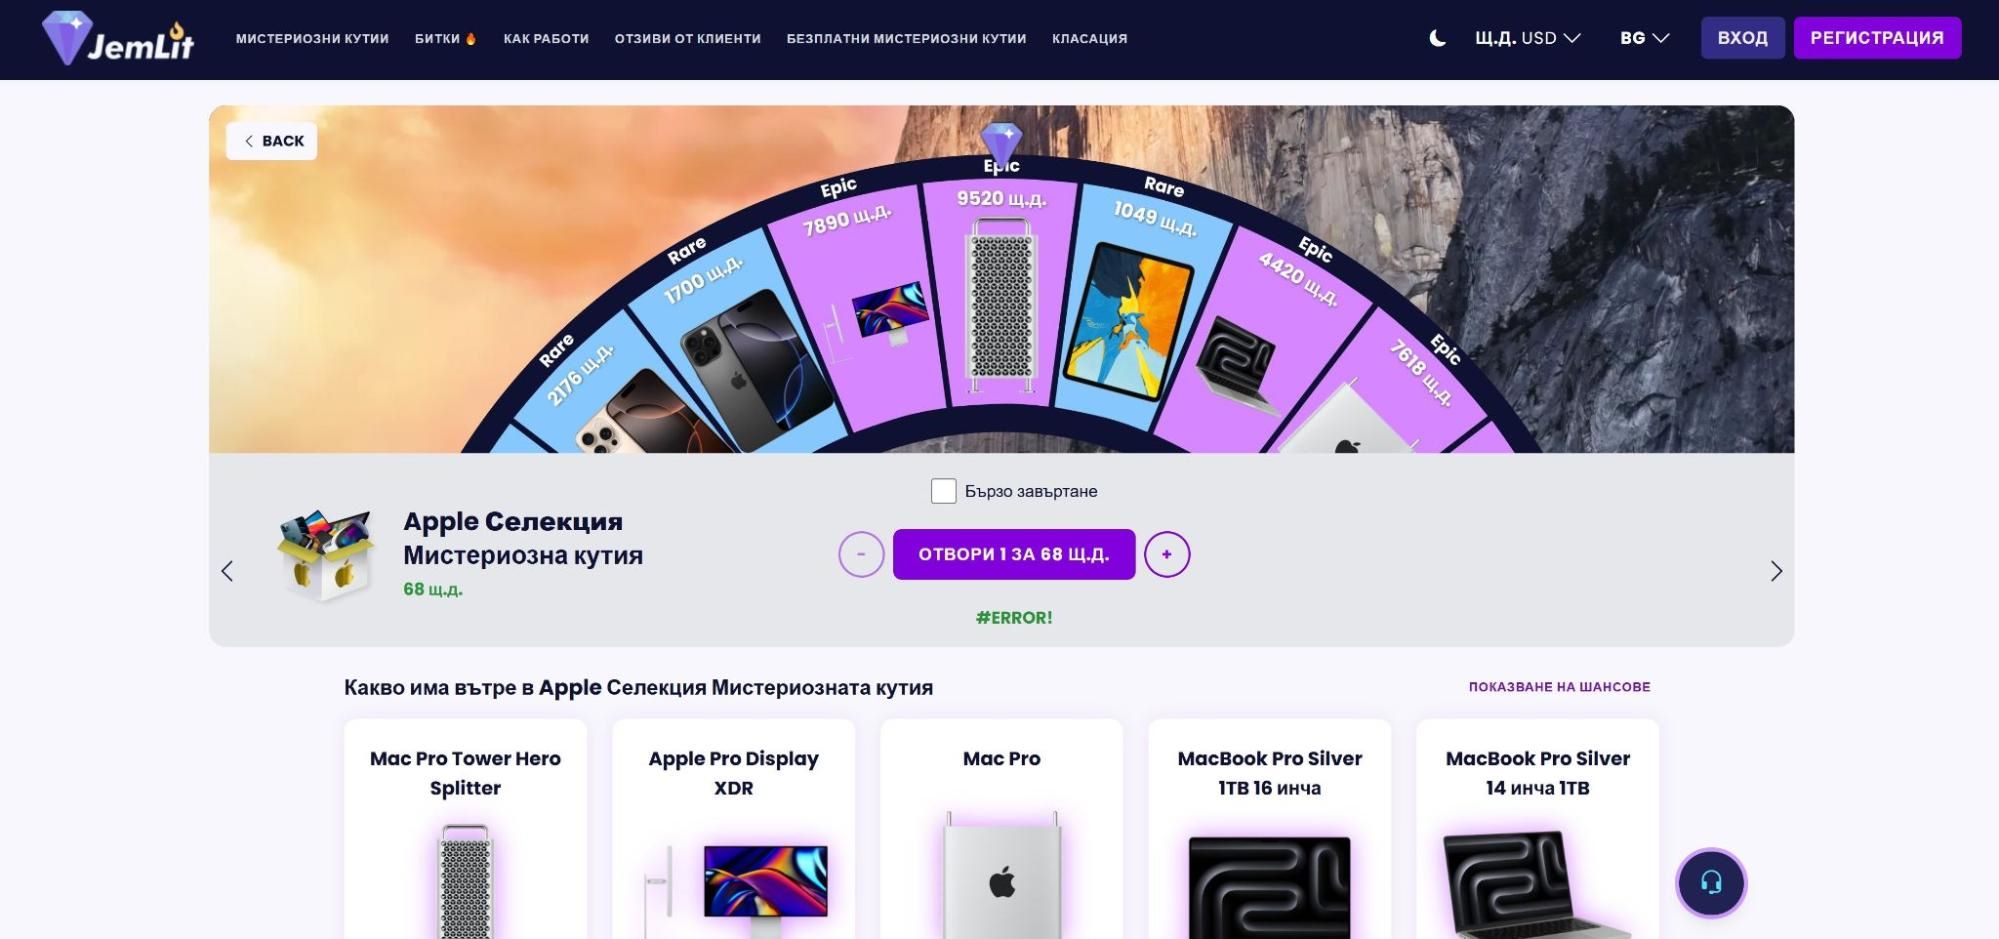
Task: Open the Битки menu item
Action: click(445, 39)
